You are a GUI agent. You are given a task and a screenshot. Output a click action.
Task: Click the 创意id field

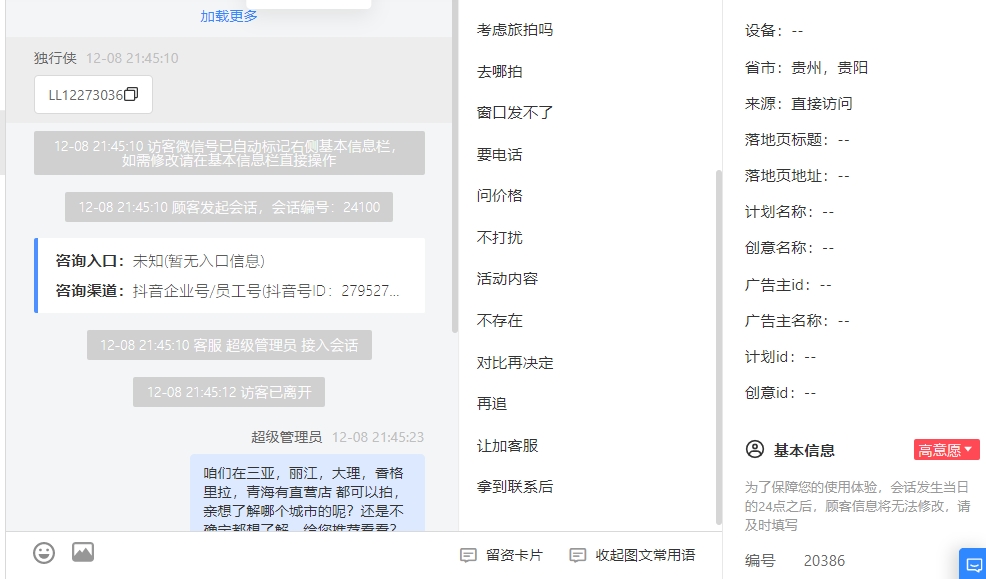(x=780, y=393)
